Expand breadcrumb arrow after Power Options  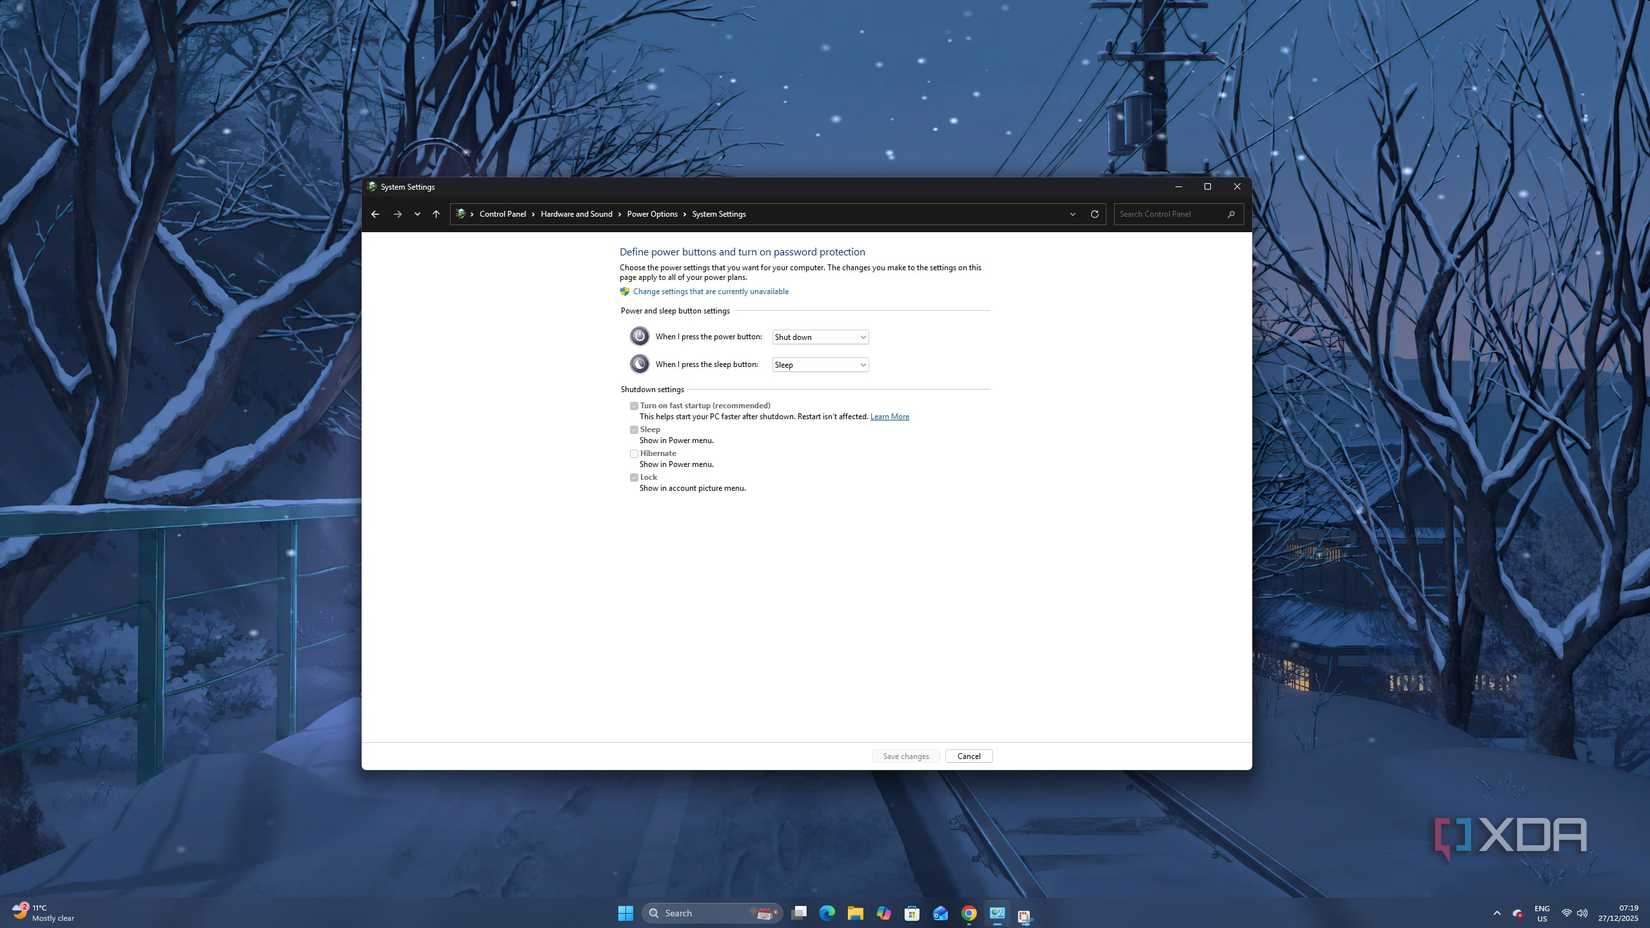pos(685,214)
